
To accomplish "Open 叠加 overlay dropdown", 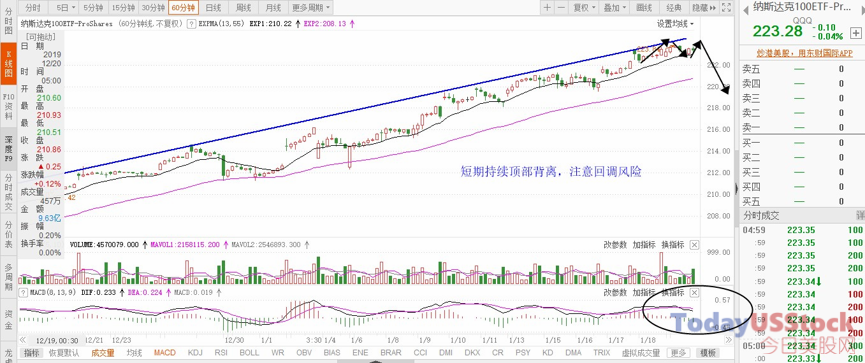I will click(615, 8).
